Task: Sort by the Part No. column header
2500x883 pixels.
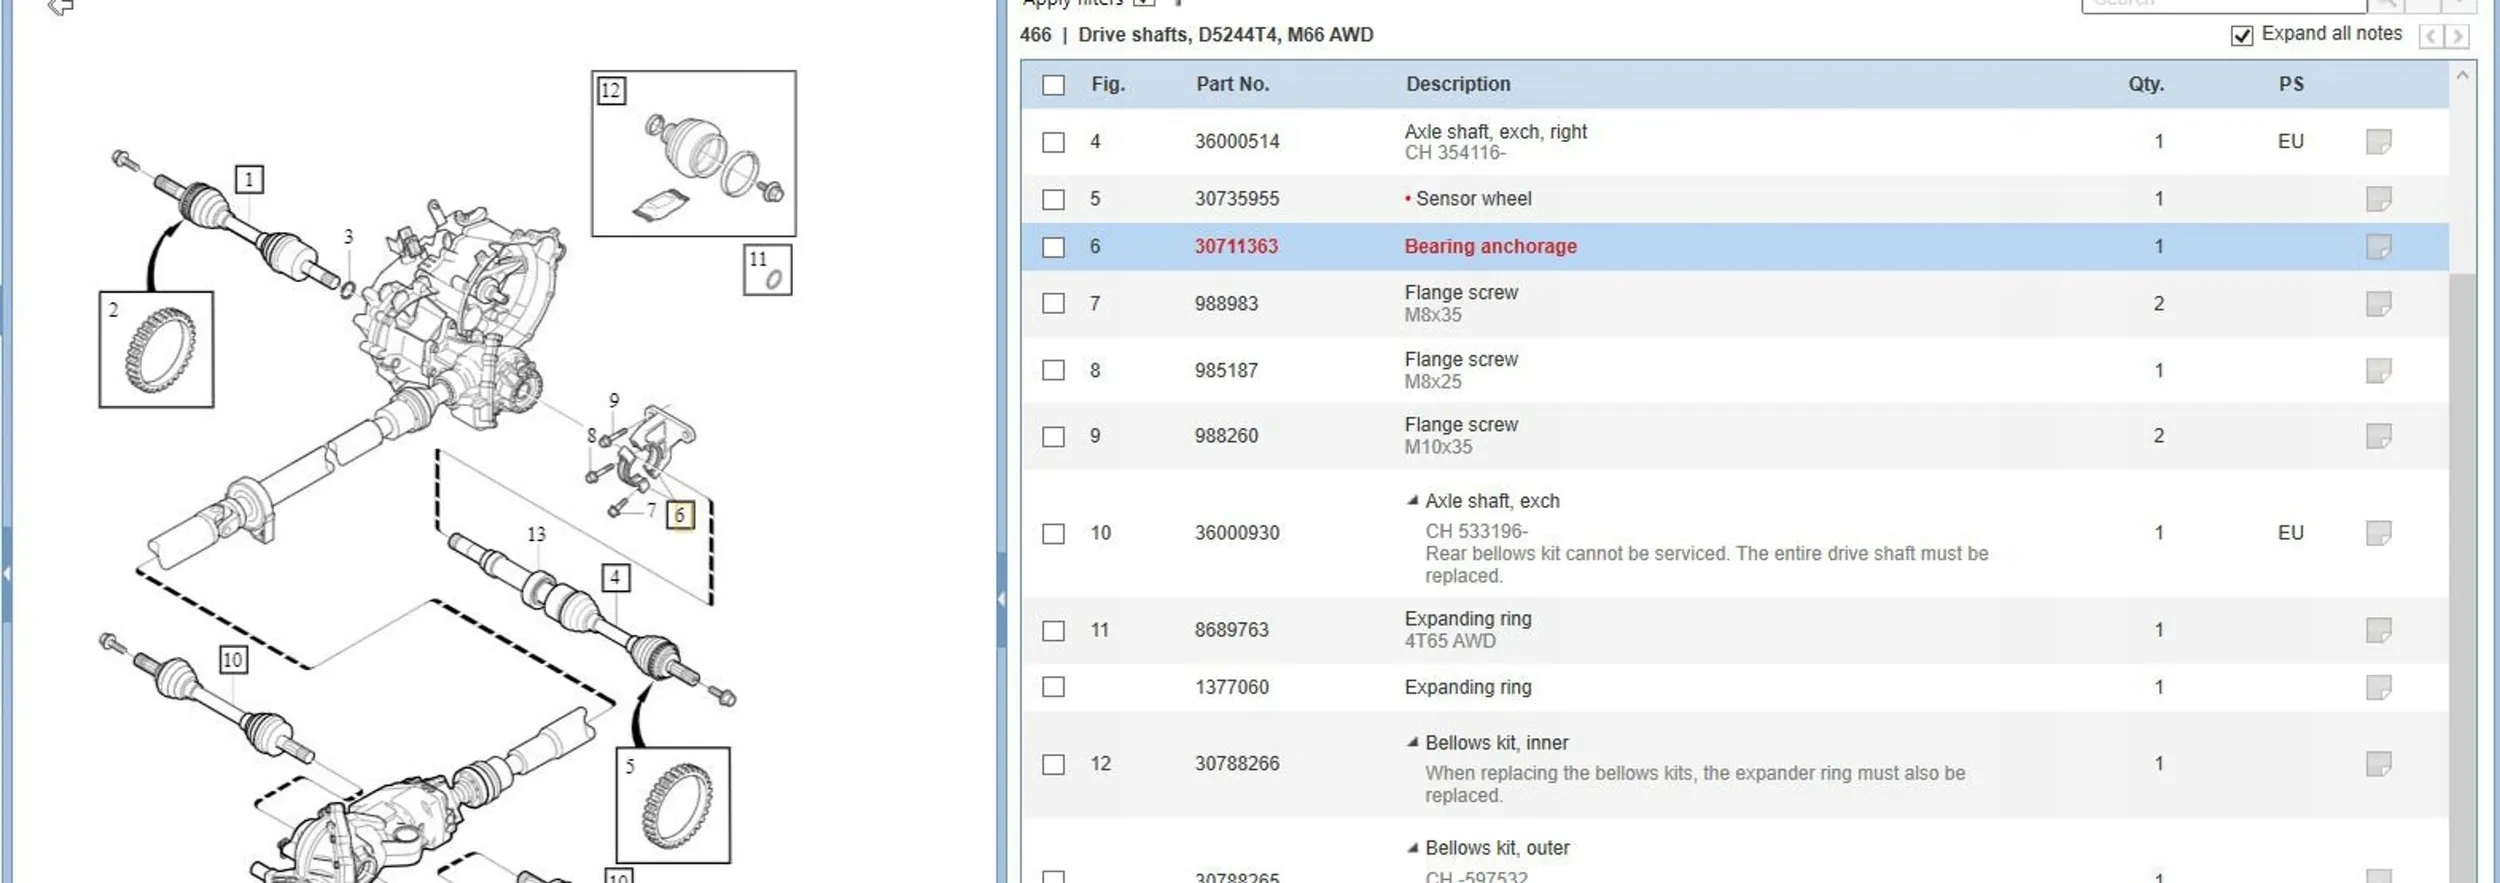Action: point(1233,84)
